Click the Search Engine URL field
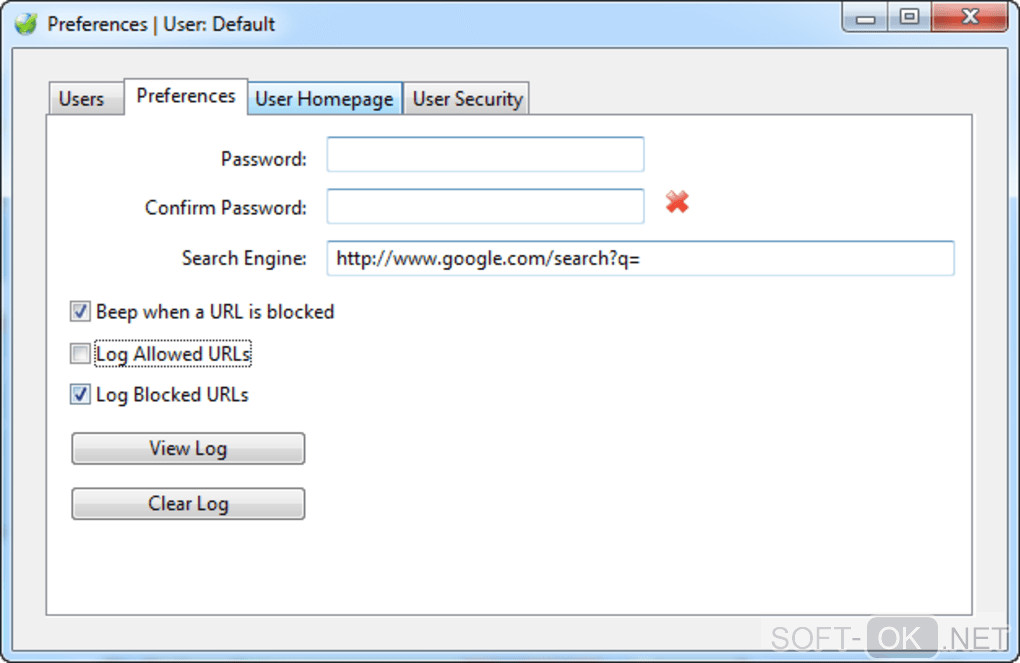The height and width of the screenshot is (663, 1020). pyautogui.click(x=640, y=258)
